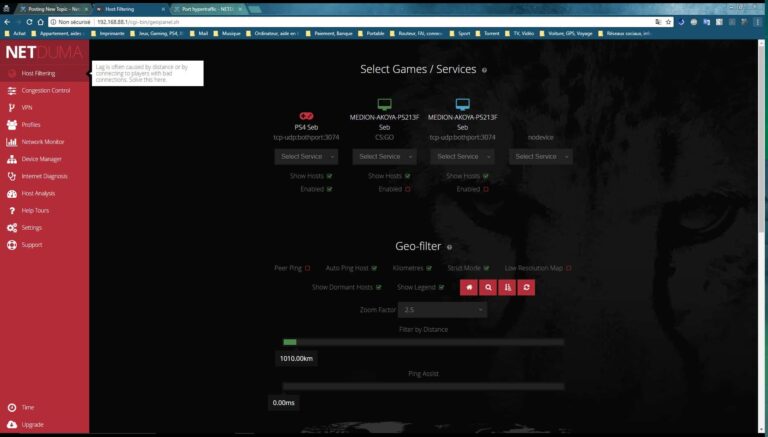Click the red home button in Geo-filter
This screenshot has height=437, width=768.
[x=468, y=287]
